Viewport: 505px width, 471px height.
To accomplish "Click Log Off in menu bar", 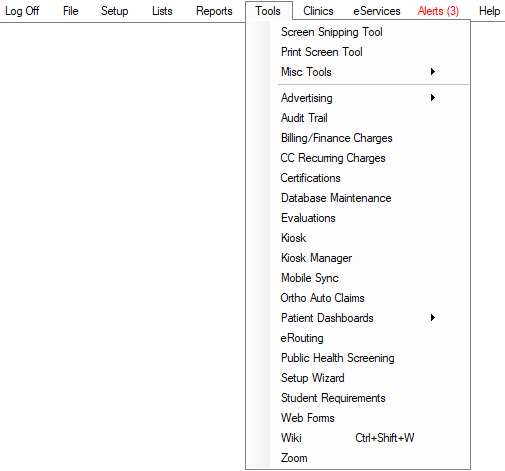I will point(22,11).
